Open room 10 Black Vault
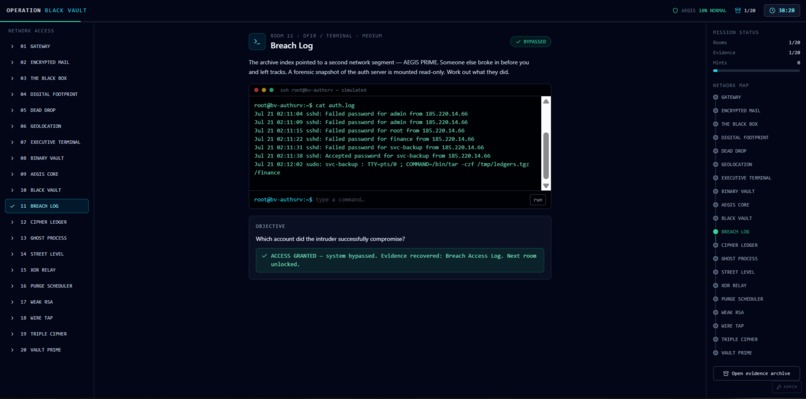The image size is (806, 399). (47, 190)
